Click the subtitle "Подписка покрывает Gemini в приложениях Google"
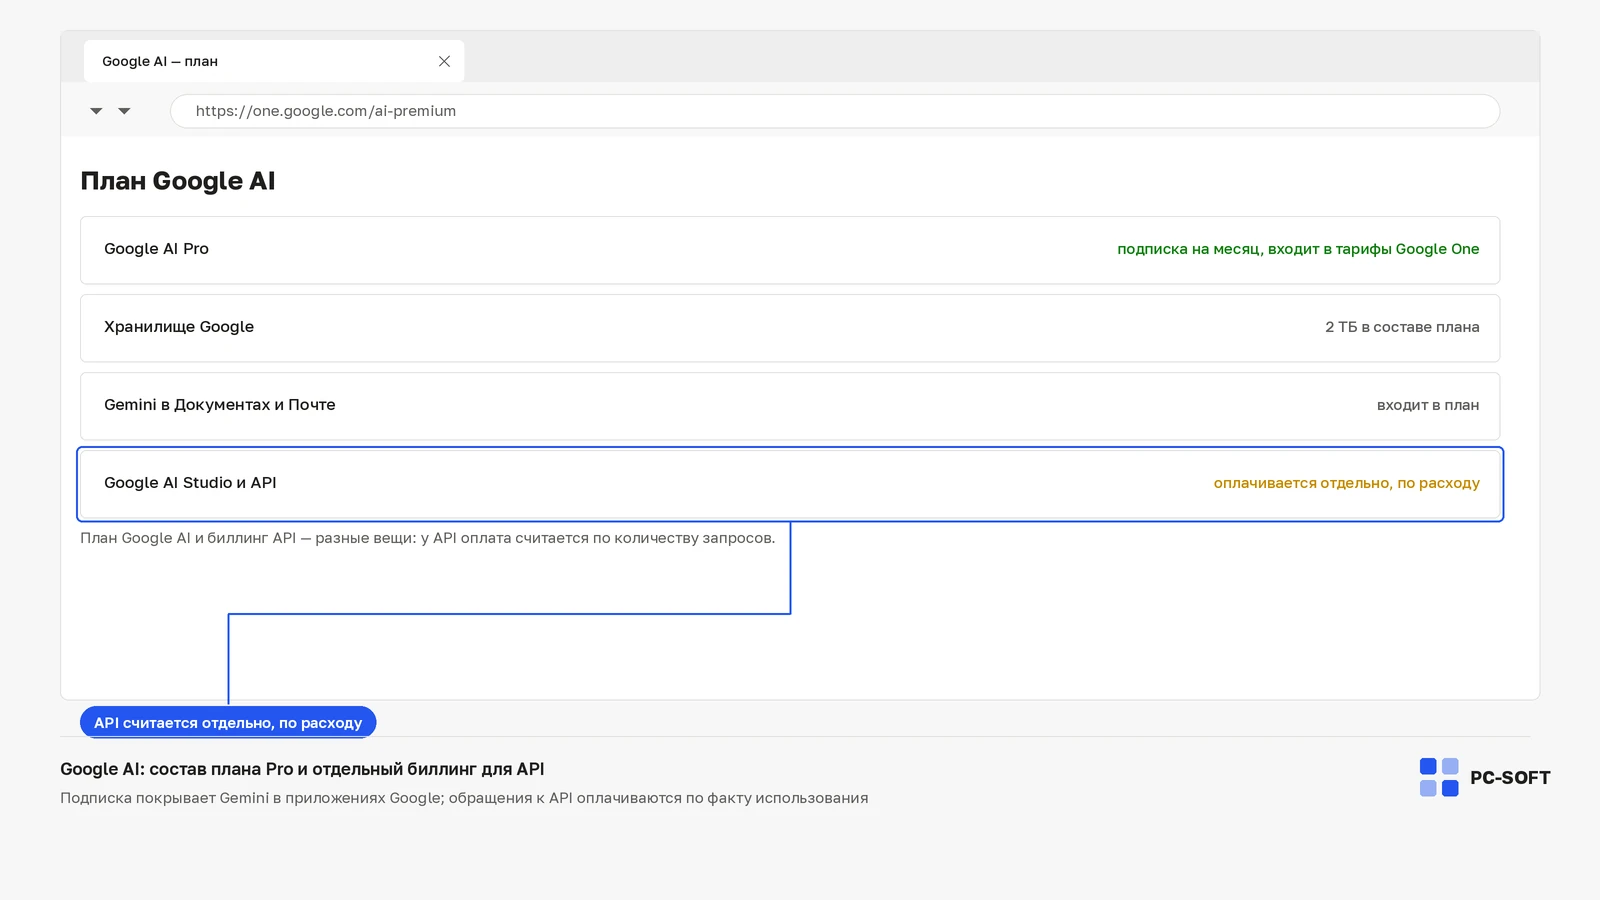The width and height of the screenshot is (1600, 900). point(464,798)
